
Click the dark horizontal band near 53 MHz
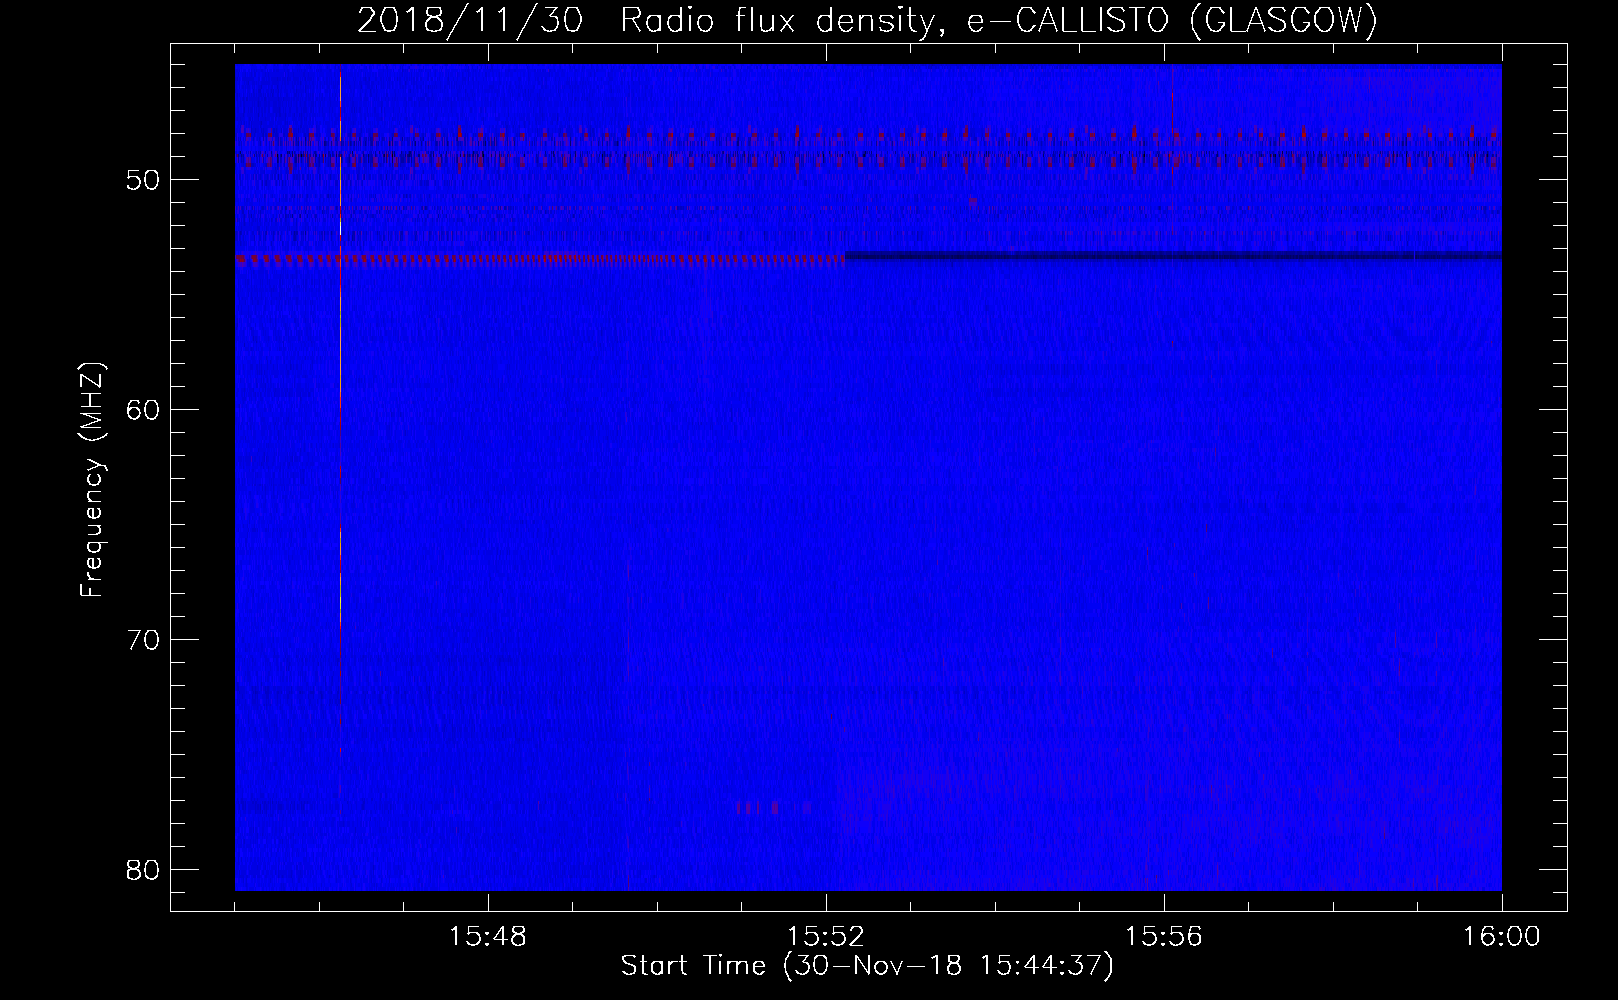click(1173, 257)
